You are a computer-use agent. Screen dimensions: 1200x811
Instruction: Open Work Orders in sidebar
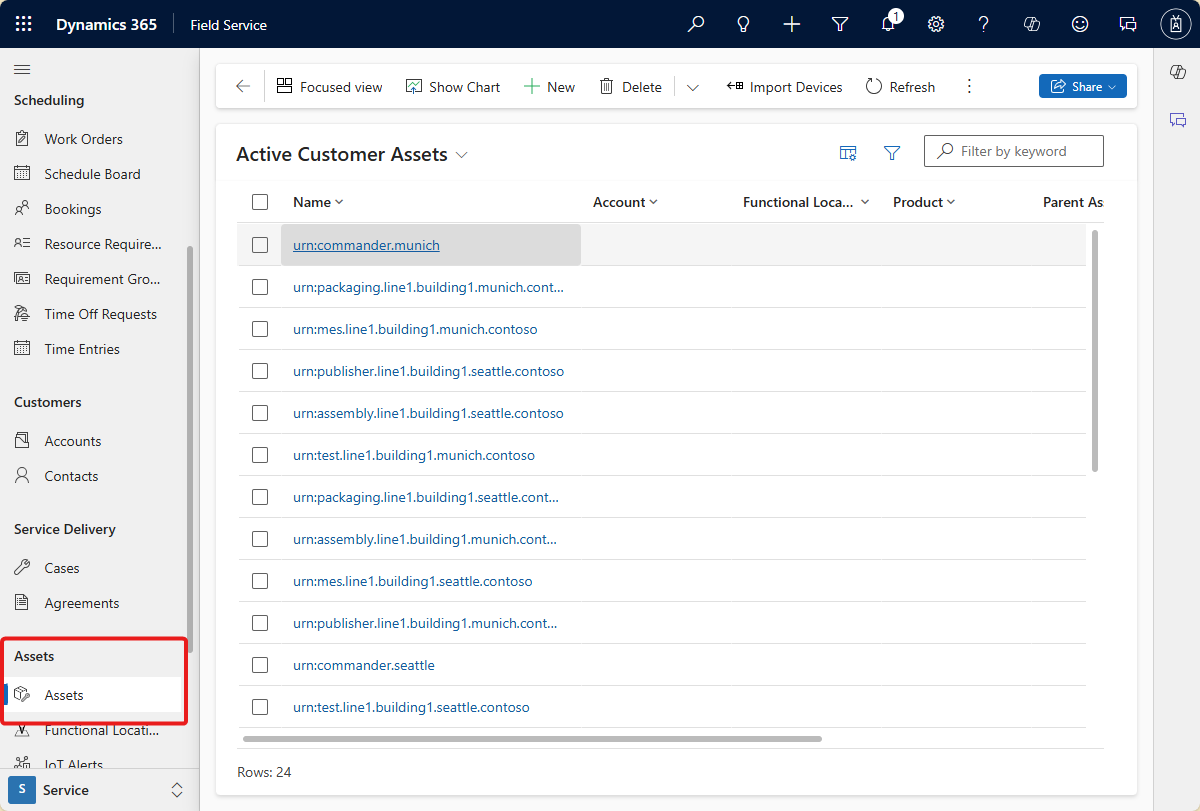coord(83,139)
